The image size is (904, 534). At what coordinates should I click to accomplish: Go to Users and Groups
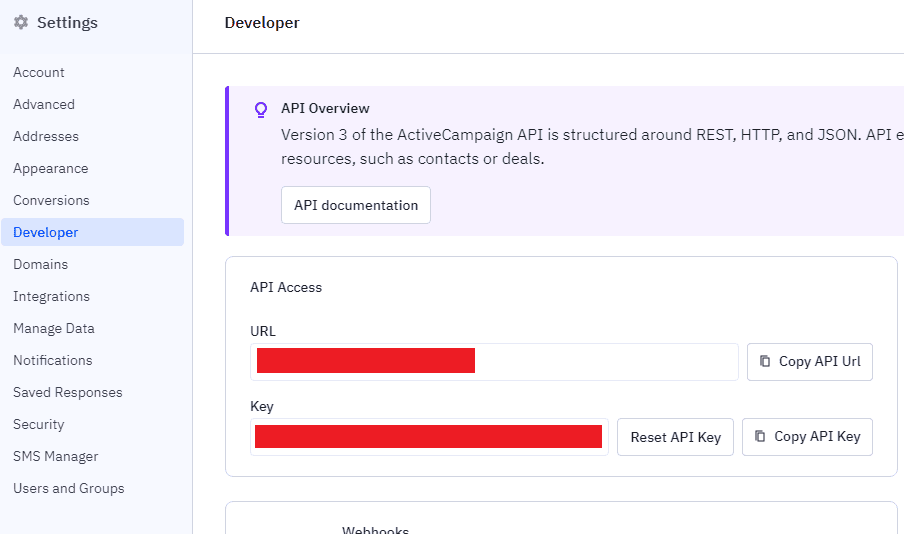pos(69,488)
